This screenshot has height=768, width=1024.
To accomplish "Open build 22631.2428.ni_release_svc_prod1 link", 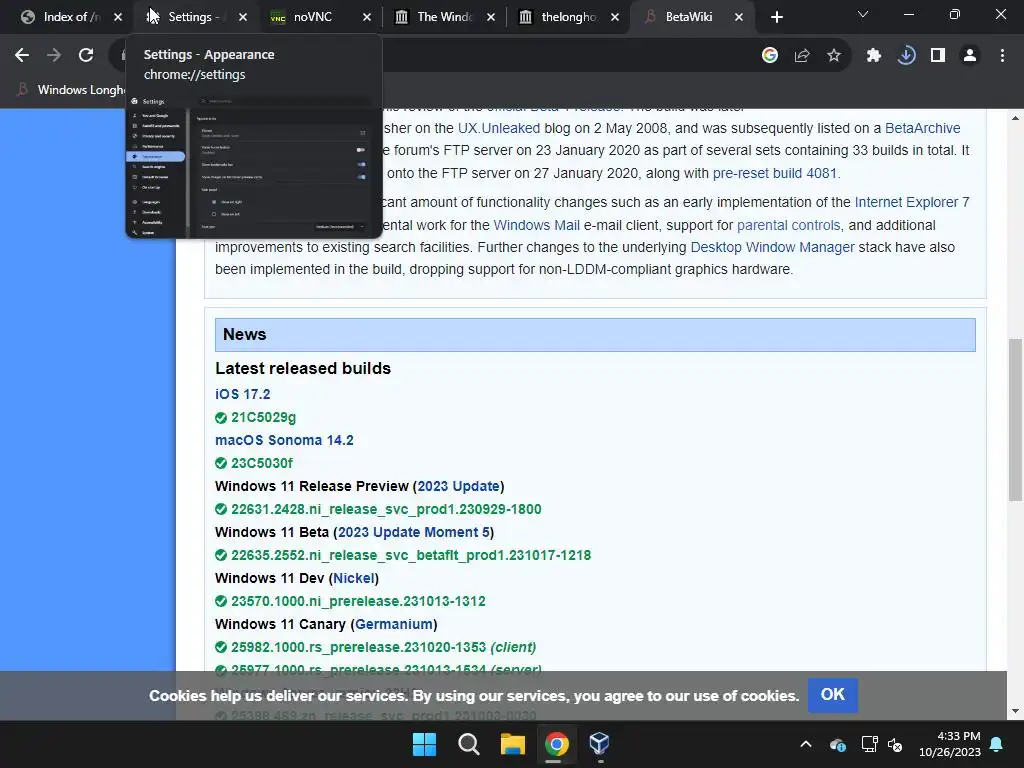I will [386, 509].
